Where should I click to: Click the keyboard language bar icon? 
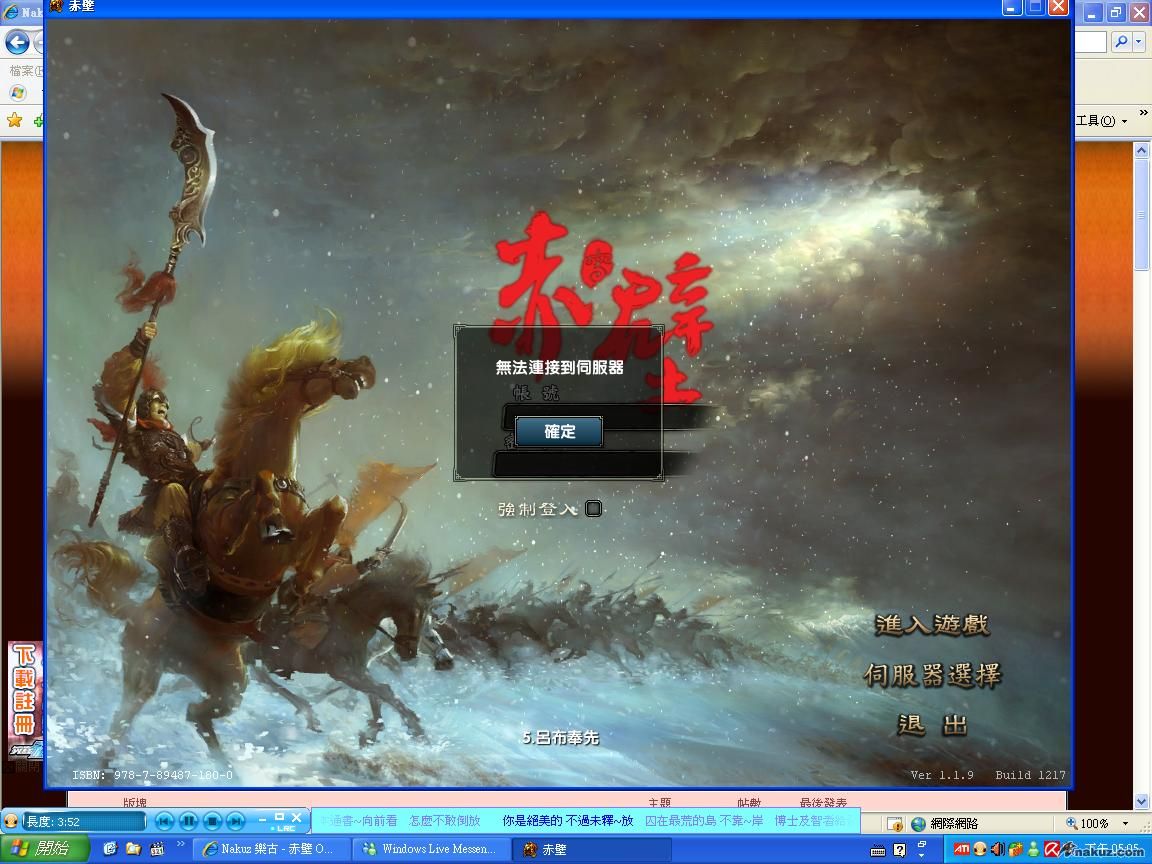click(x=878, y=851)
